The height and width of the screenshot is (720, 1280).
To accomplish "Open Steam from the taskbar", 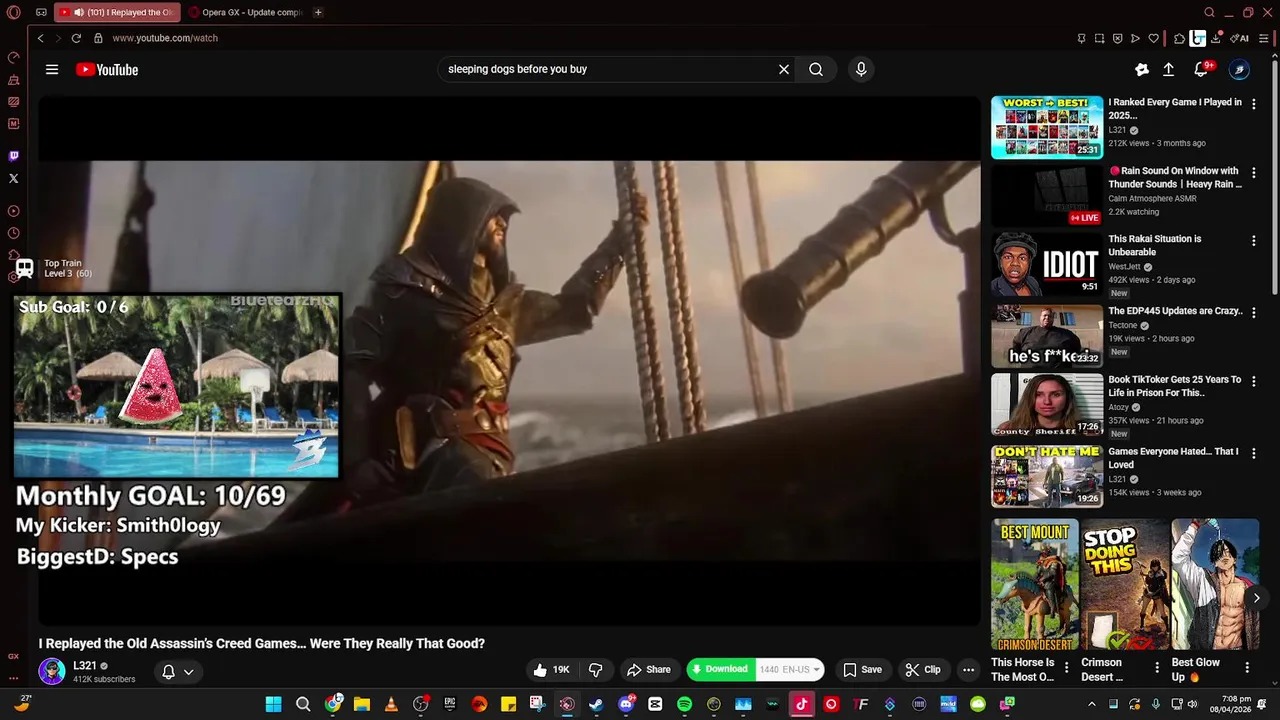I will point(596,705).
